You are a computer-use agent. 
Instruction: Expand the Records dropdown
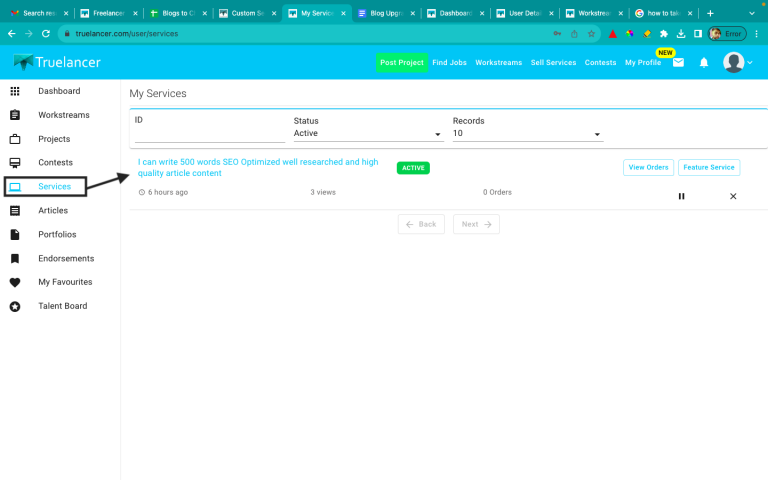[527, 133]
